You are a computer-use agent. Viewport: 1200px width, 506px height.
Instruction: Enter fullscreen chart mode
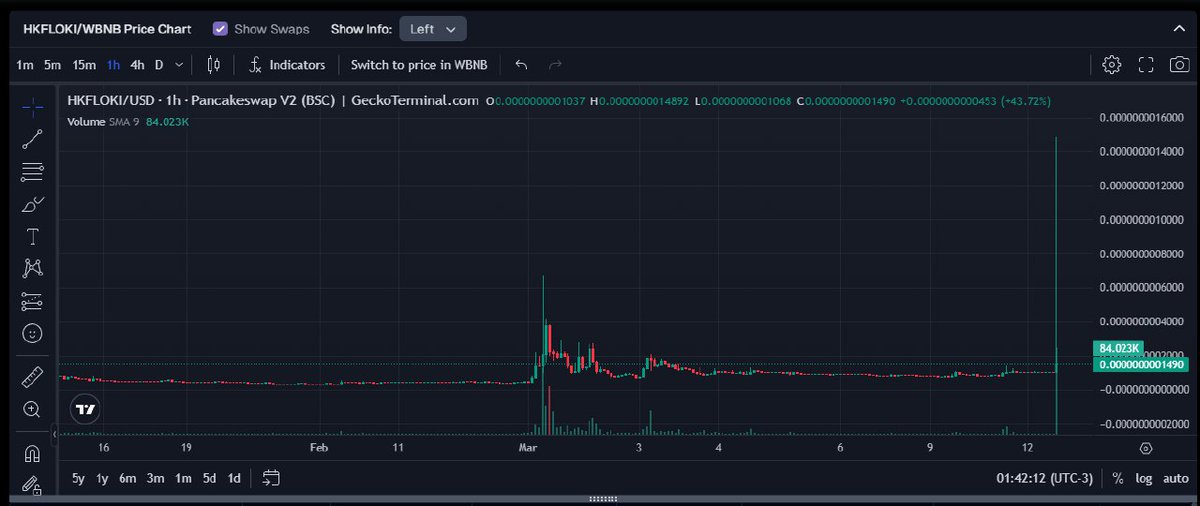click(x=1147, y=65)
